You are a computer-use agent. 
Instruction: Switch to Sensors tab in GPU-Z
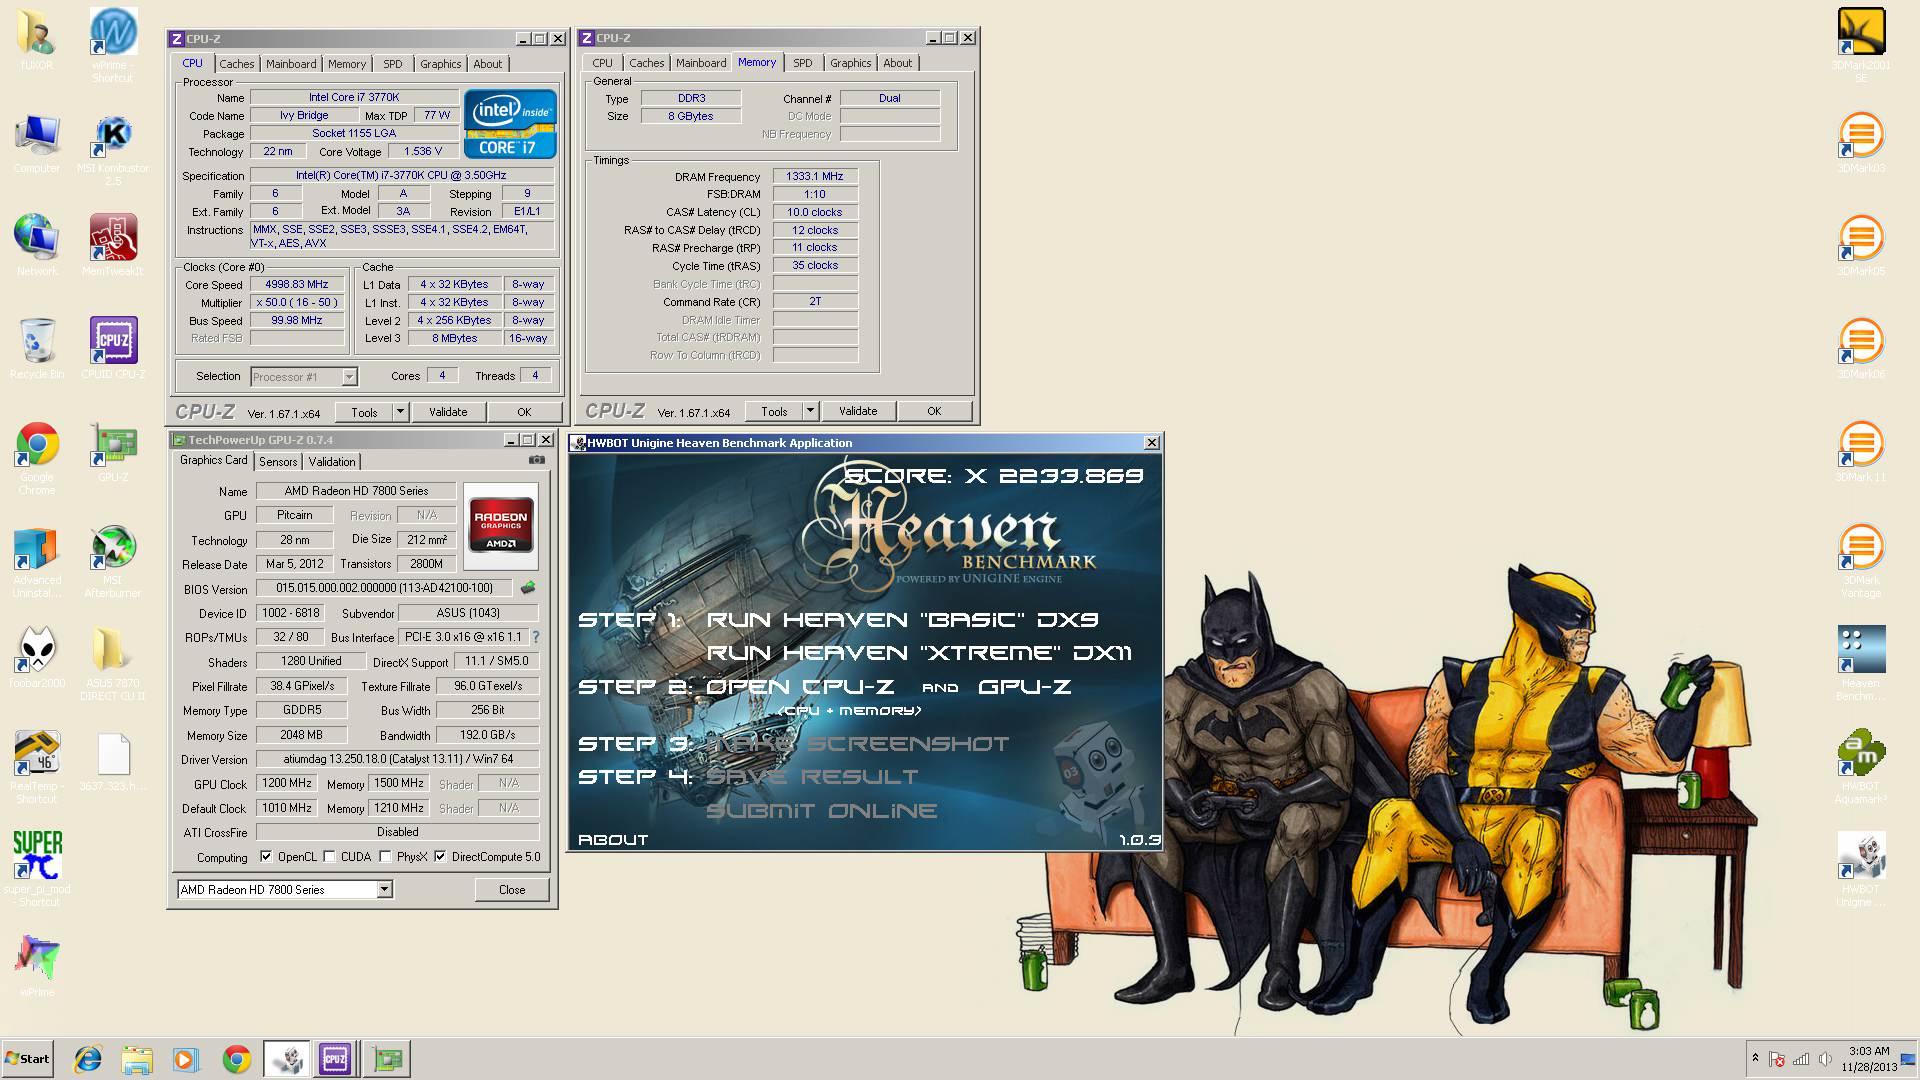click(x=278, y=462)
